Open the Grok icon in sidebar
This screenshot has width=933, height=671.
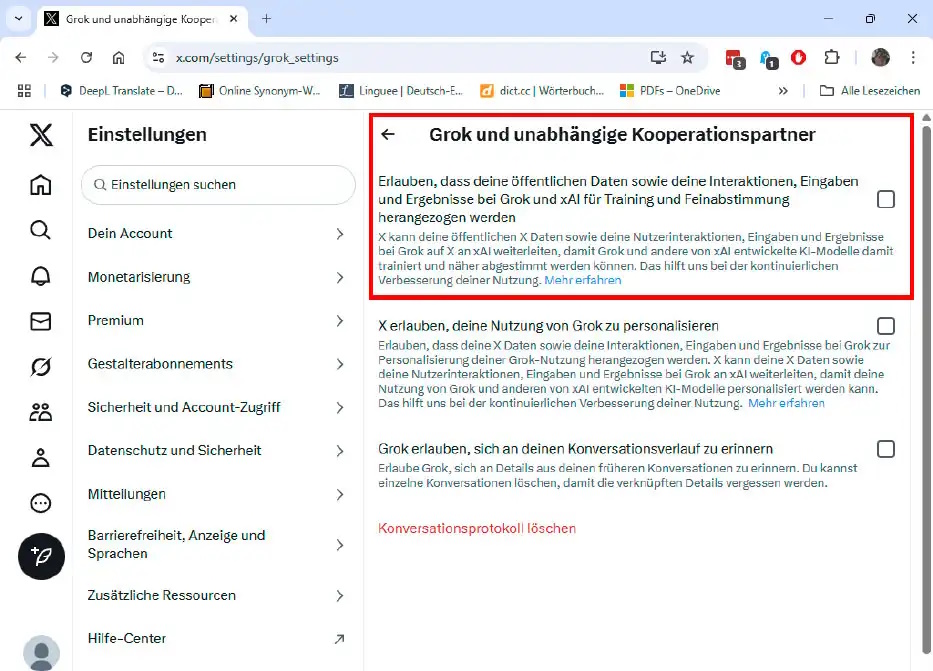tap(40, 367)
